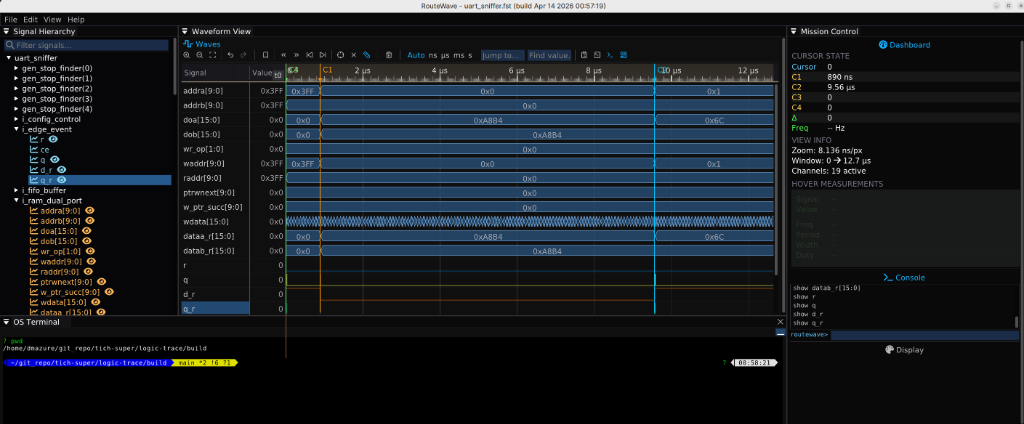The width and height of the screenshot is (1024, 424).
Task: Expand i_config_control node
Action: coord(17,119)
